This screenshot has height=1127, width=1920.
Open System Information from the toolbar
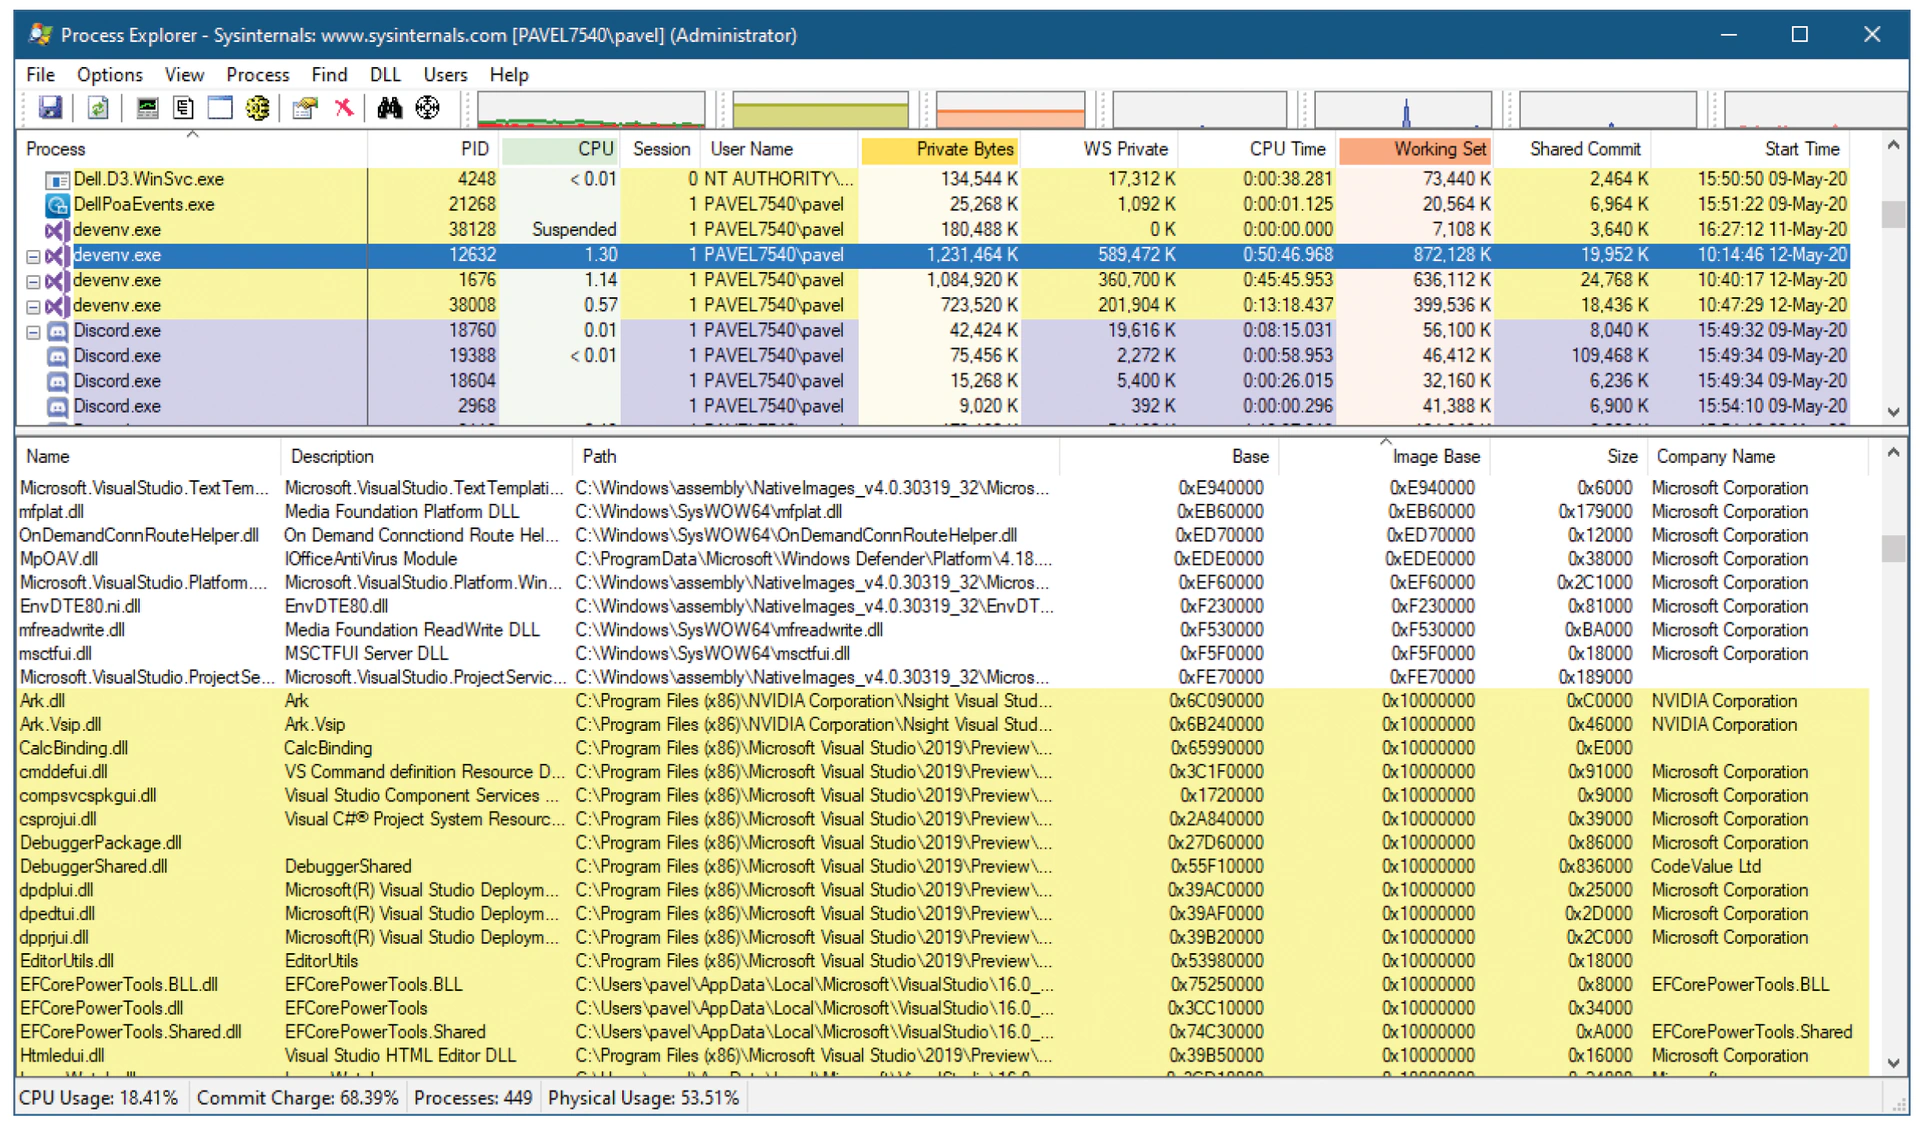[147, 108]
